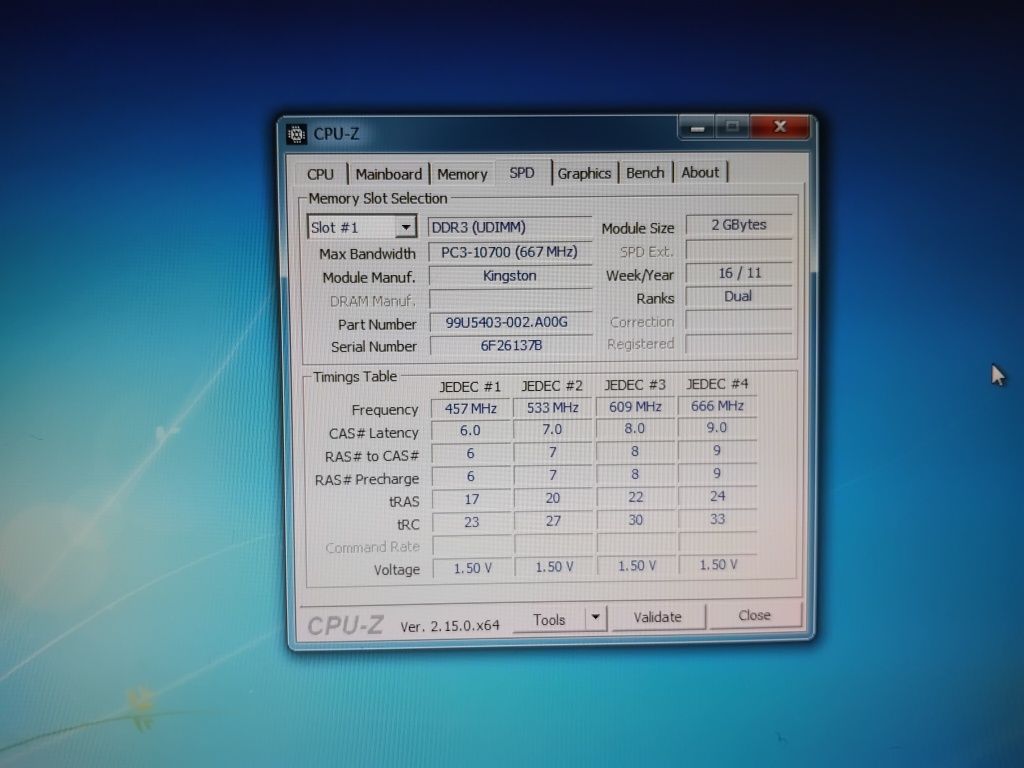Expand the Slot #1 dropdown arrow
The image size is (1024, 768).
[x=406, y=227]
